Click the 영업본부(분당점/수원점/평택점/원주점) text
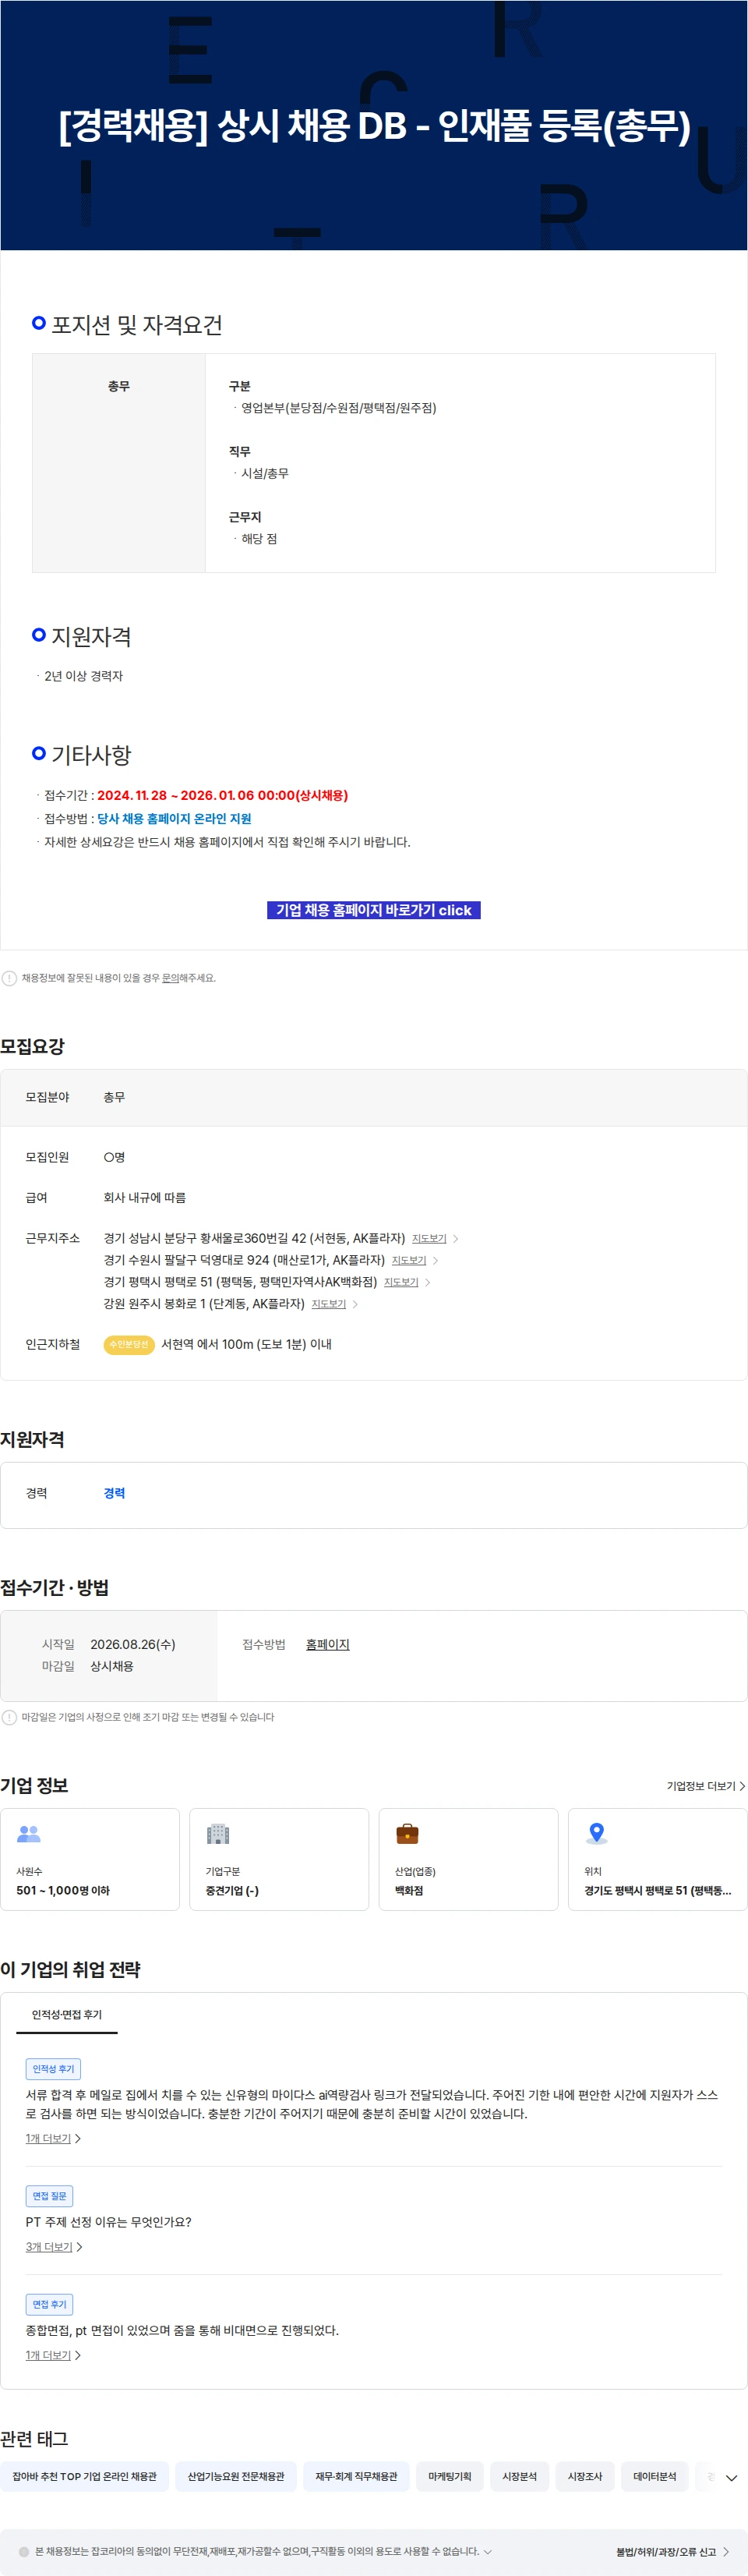The image size is (748, 2576). coord(338,408)
